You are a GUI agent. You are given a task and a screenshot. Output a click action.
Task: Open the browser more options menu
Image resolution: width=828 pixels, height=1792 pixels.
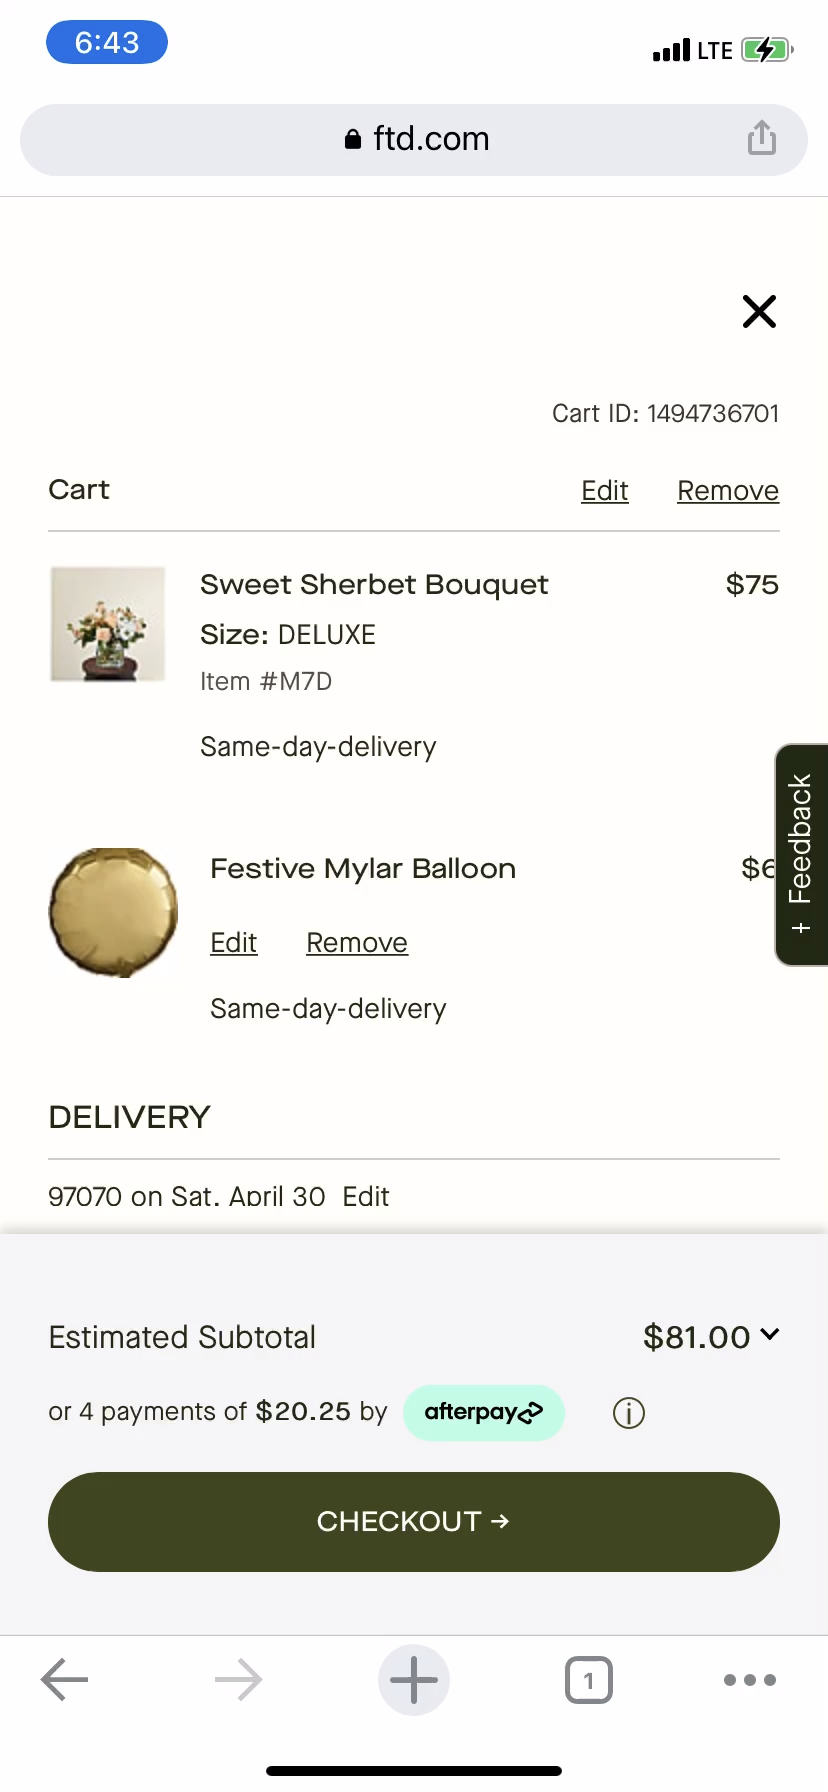[x=749, y=1679]
